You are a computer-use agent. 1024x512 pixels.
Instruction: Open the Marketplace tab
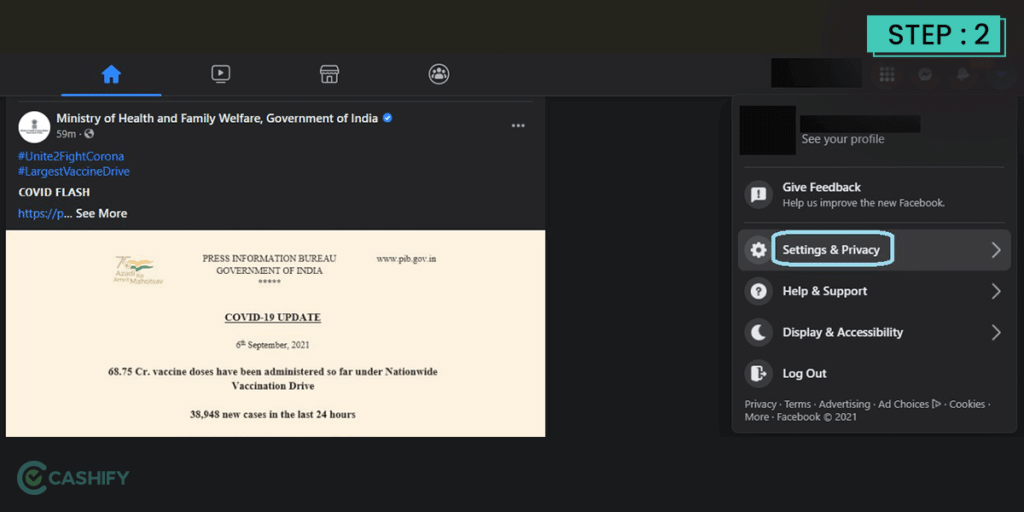coord(329,74)
